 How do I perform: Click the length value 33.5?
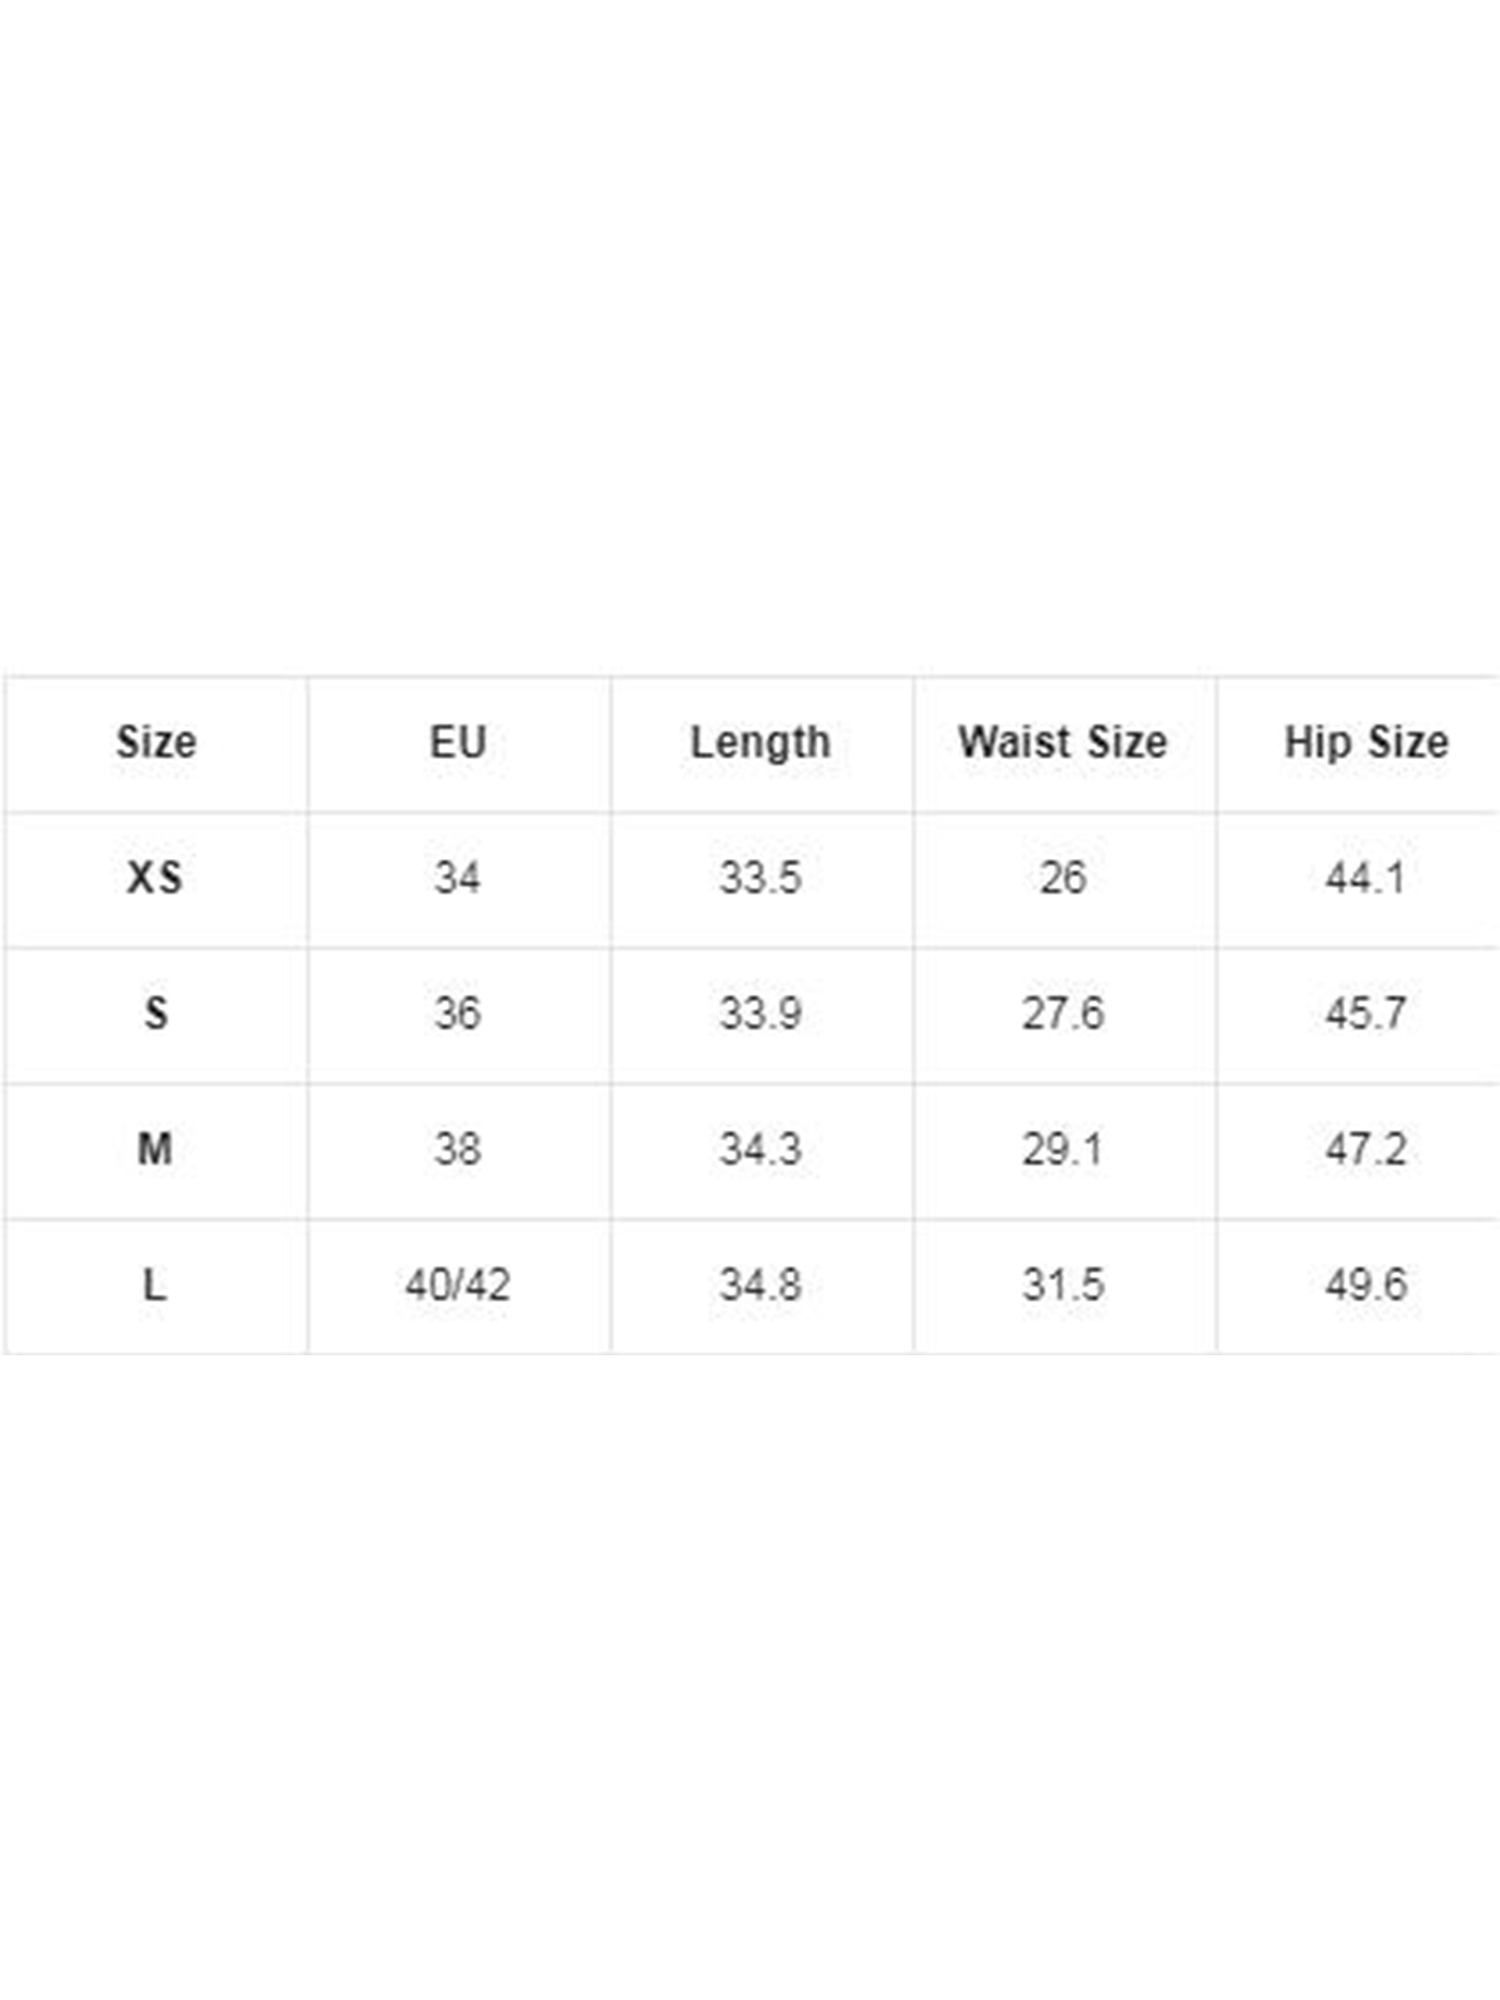761,878
